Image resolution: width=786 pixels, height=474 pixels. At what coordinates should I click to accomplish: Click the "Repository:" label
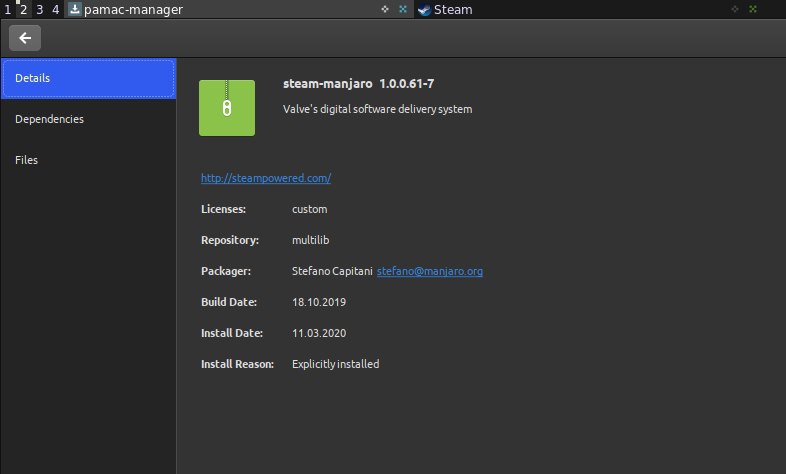tap(230, 240)
